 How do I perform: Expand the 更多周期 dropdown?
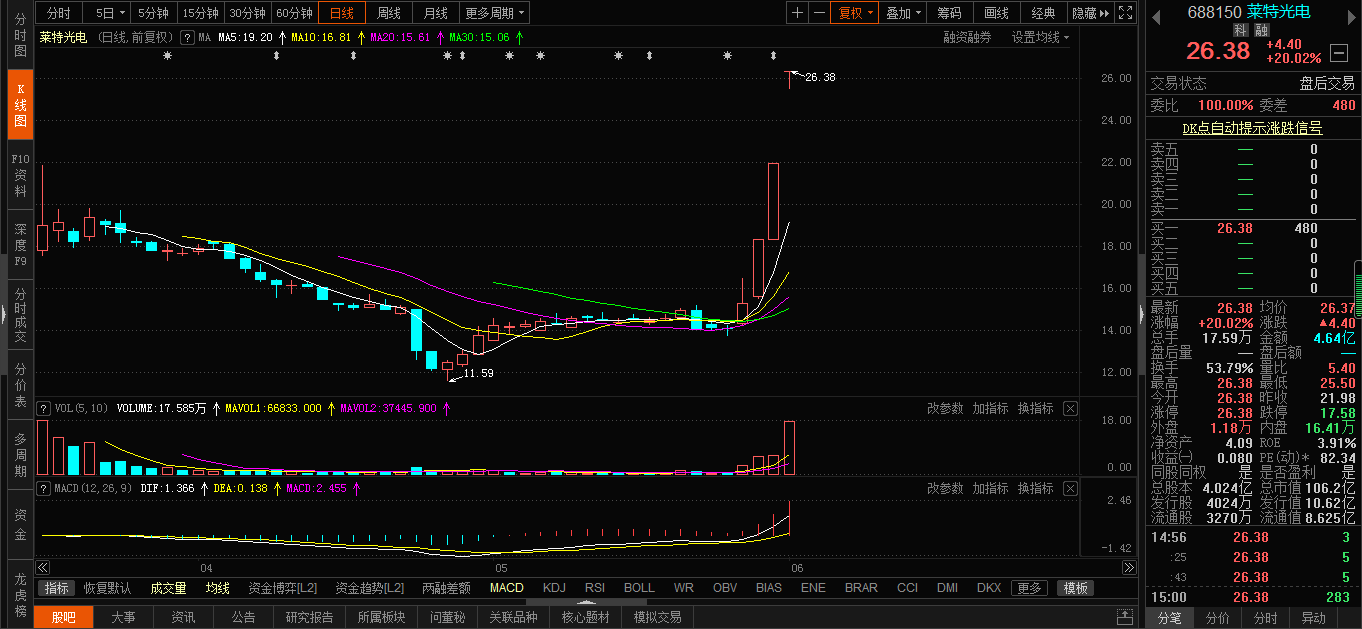click(495, 13)
